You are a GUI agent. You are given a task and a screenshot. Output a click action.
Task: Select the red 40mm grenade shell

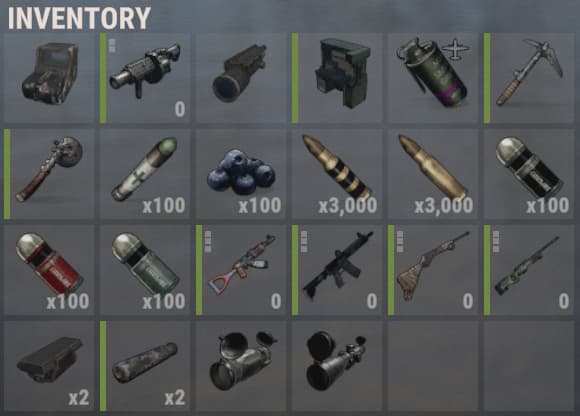pyautogui.click(x=49, y=270)
